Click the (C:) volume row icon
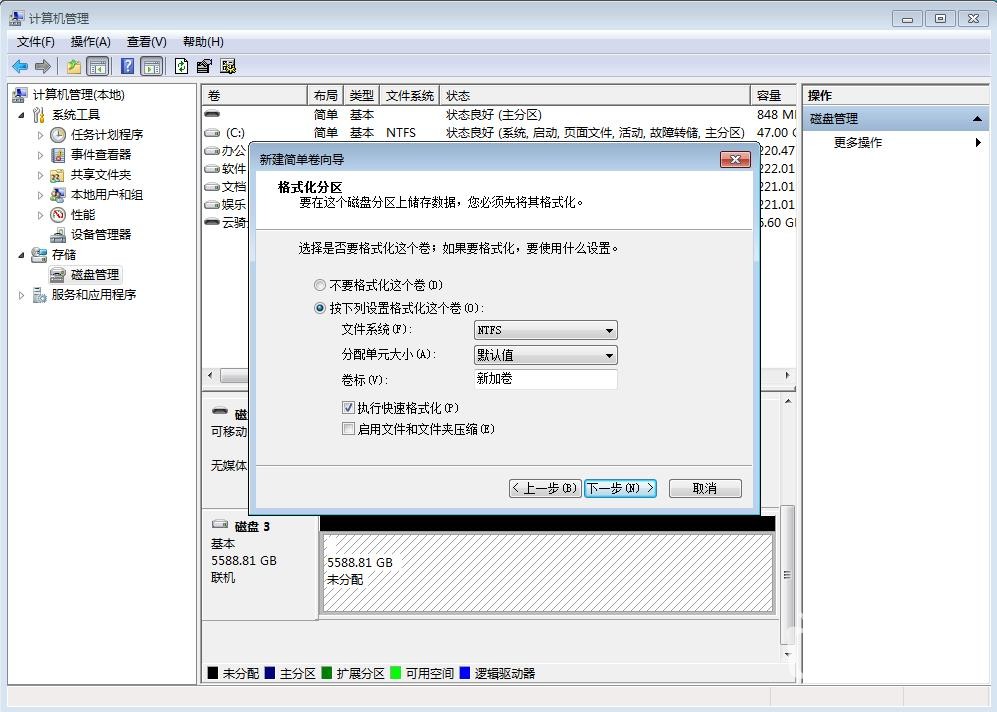The width and height of the screenshot is (997, 712). (x=212, y=133)
